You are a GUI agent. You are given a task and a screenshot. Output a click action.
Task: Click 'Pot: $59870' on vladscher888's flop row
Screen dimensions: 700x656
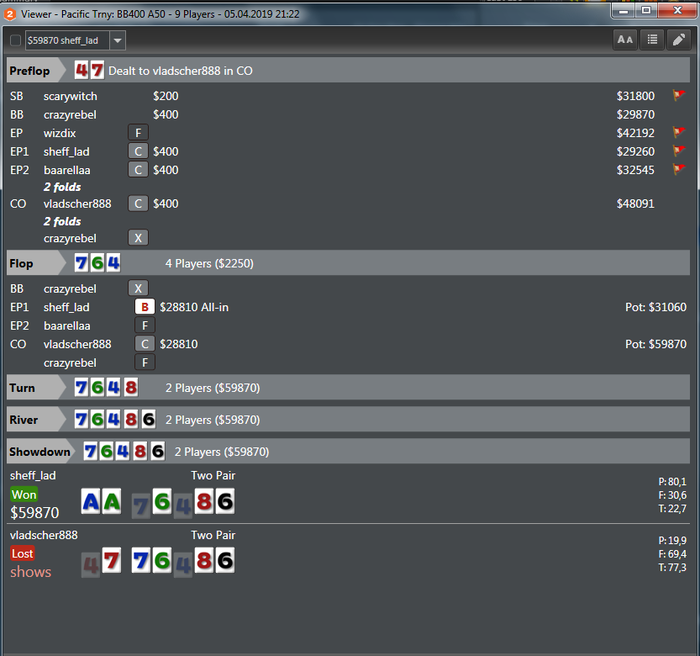(656, 344)
